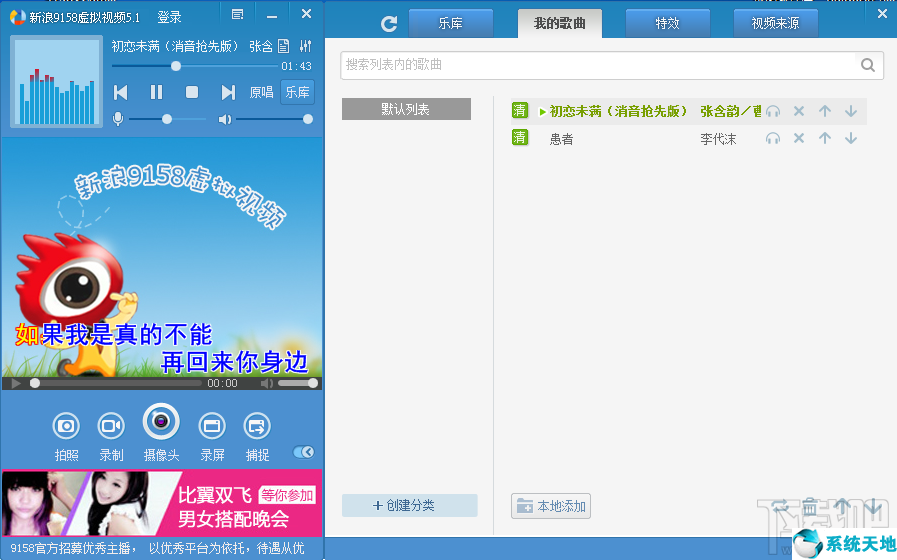Click the 录制 record icon
The image size is (897, 560).
point(111,426)
